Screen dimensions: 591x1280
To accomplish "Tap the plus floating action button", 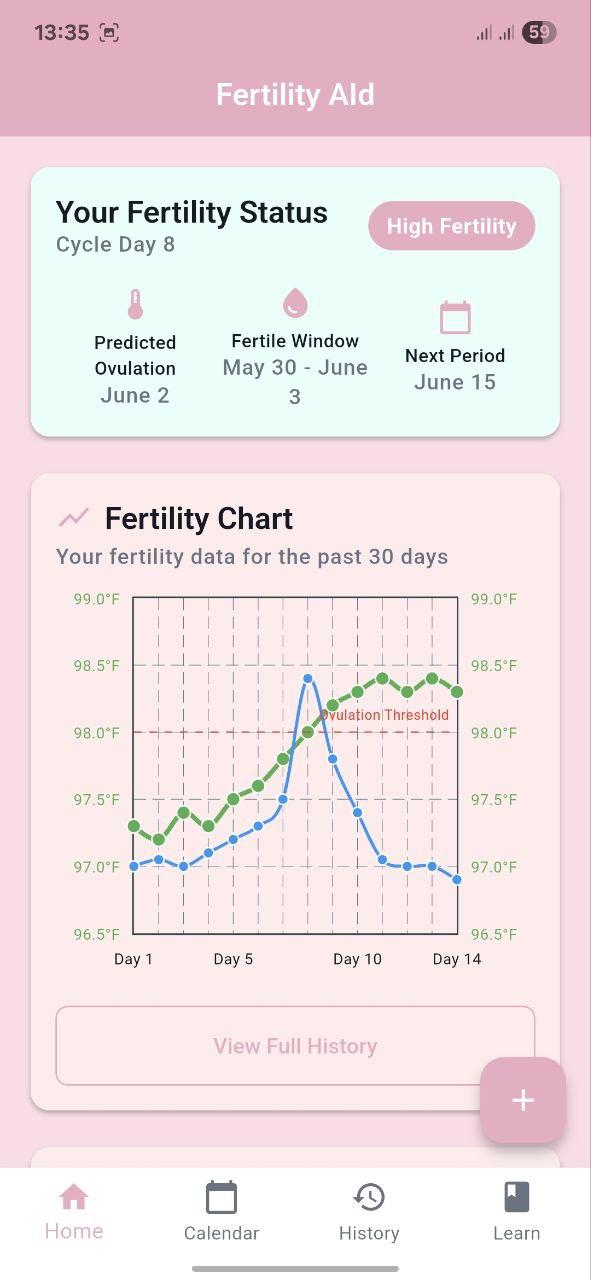I will click(523, 1100).
